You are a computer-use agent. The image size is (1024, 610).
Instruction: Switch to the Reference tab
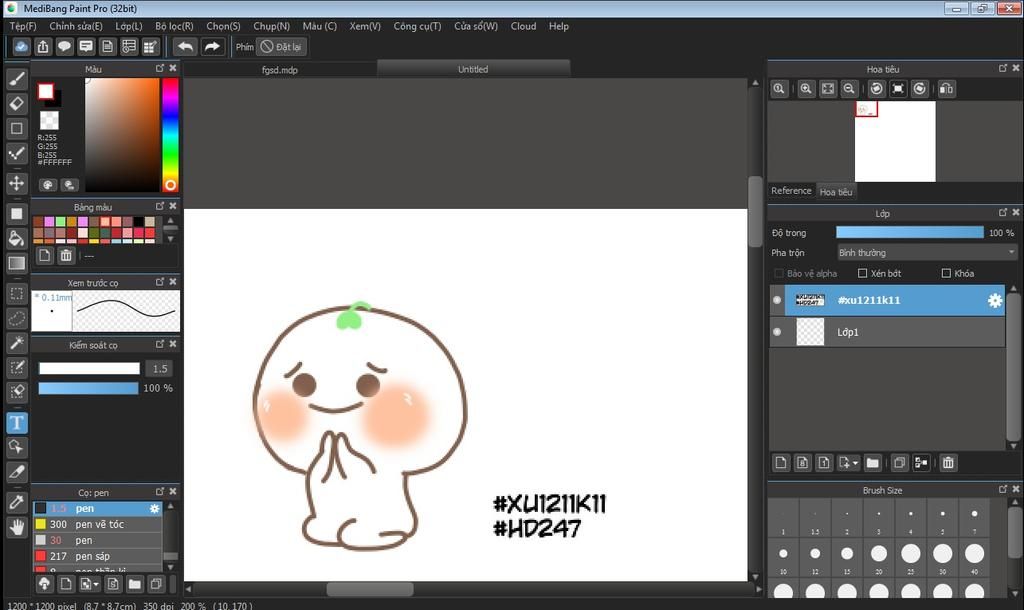coord(791,191)
